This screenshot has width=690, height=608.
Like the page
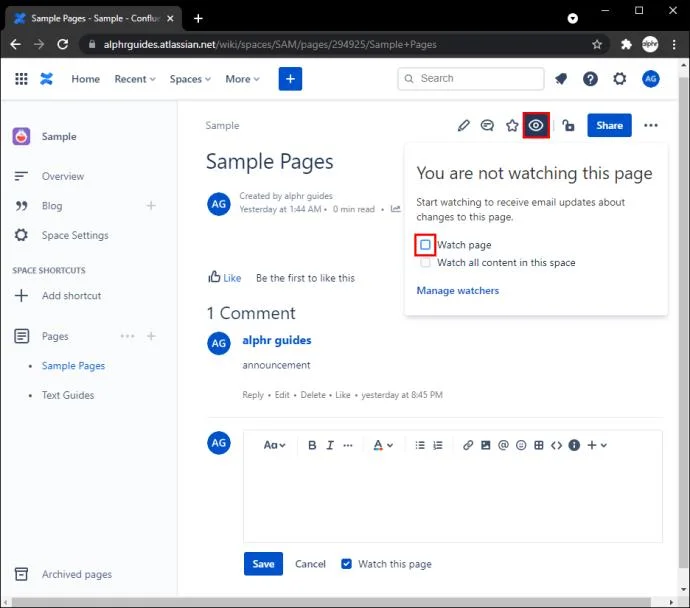[224, 278]
